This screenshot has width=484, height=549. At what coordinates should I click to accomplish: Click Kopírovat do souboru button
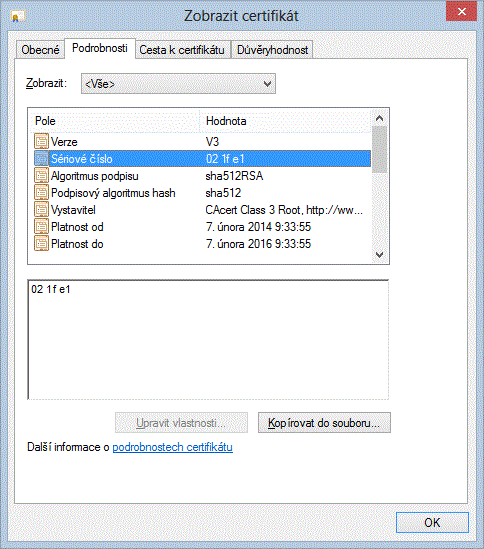coord(324,423)
